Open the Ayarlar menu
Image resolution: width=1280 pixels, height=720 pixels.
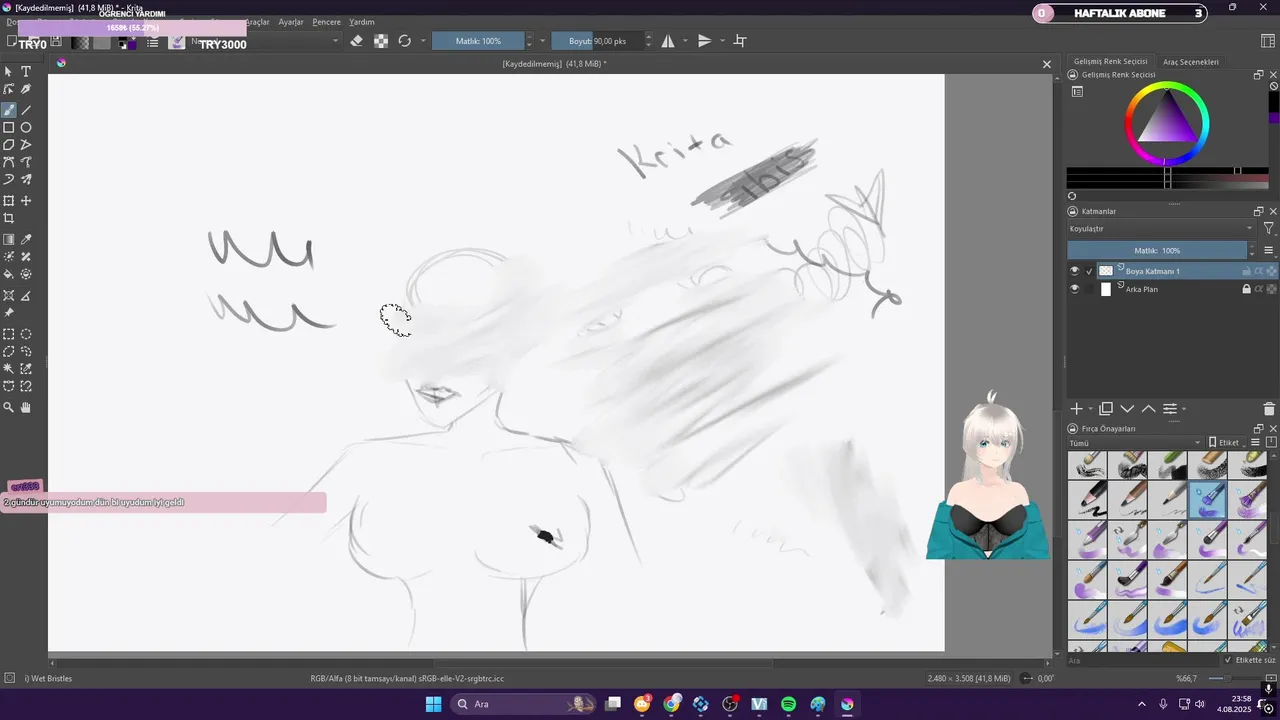[291, 22]
